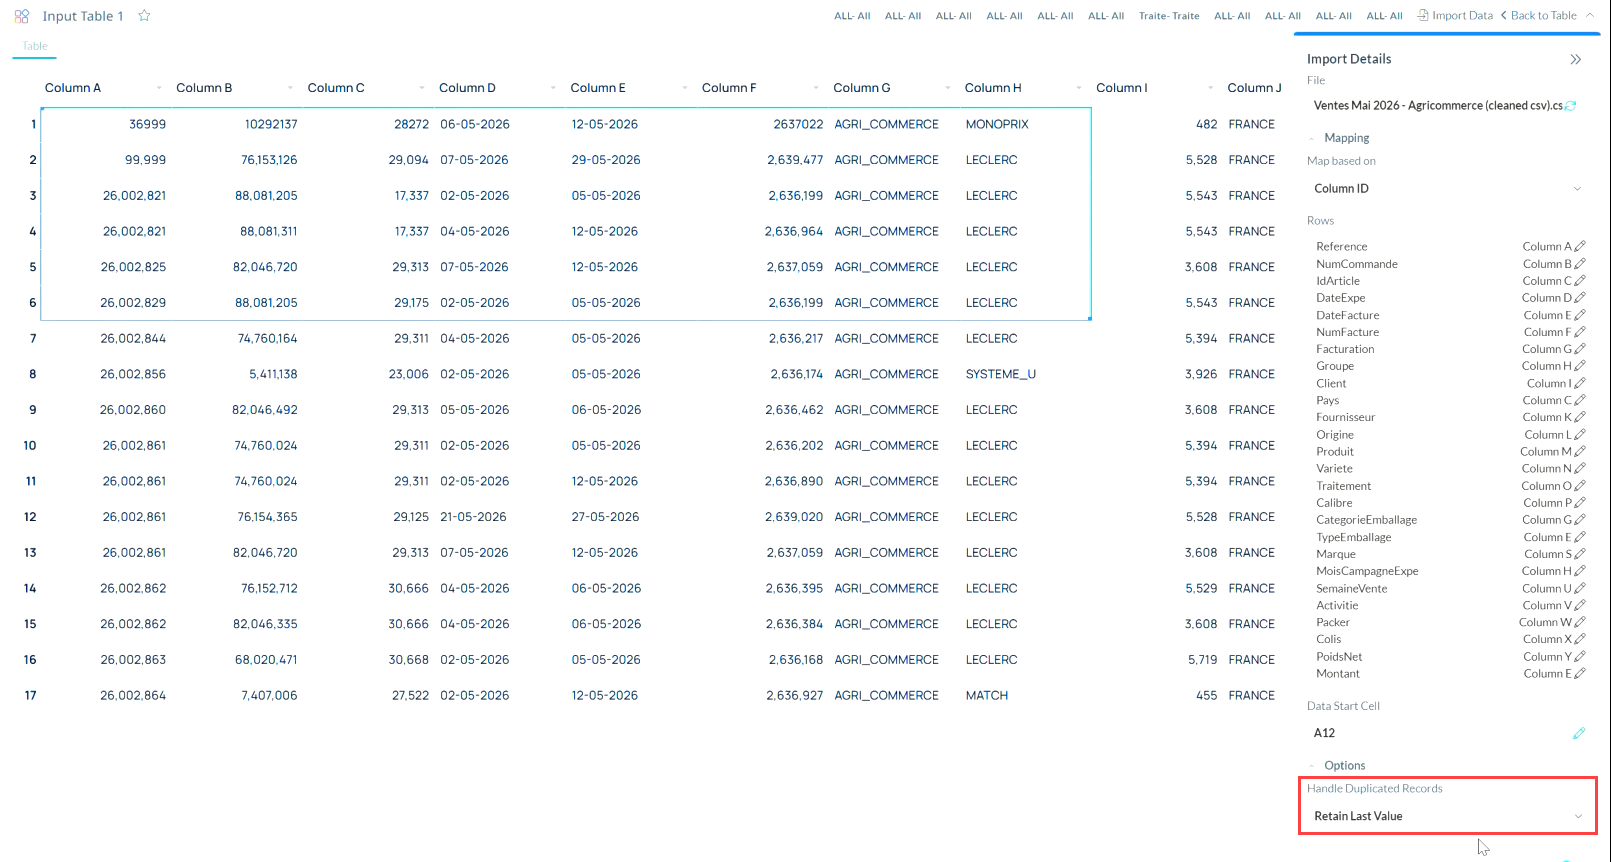Edit mapping pencil for Colis row
Screen dimensions: 1611x862
click(1580, 639)
